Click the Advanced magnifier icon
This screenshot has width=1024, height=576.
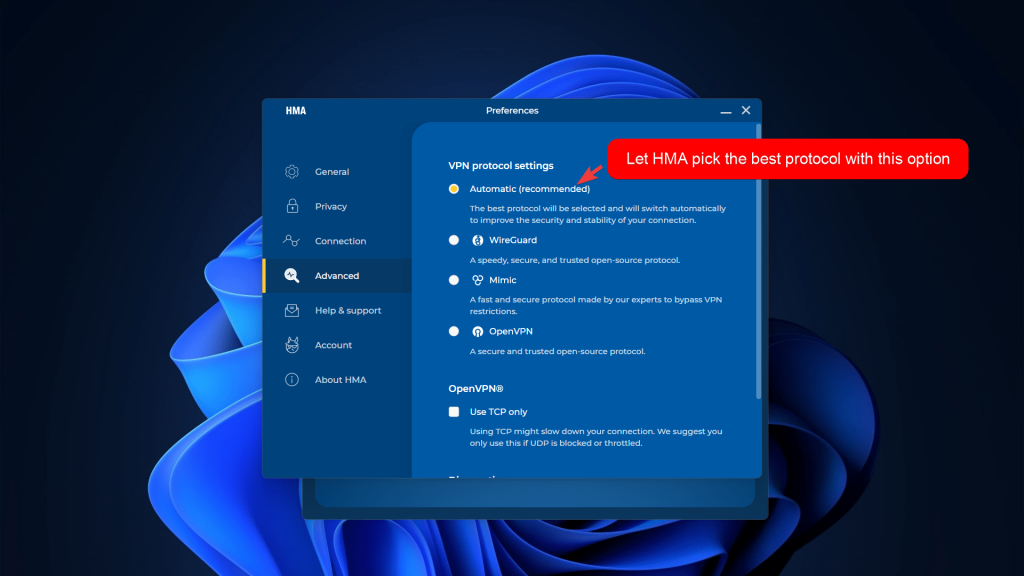coord(292,276)
